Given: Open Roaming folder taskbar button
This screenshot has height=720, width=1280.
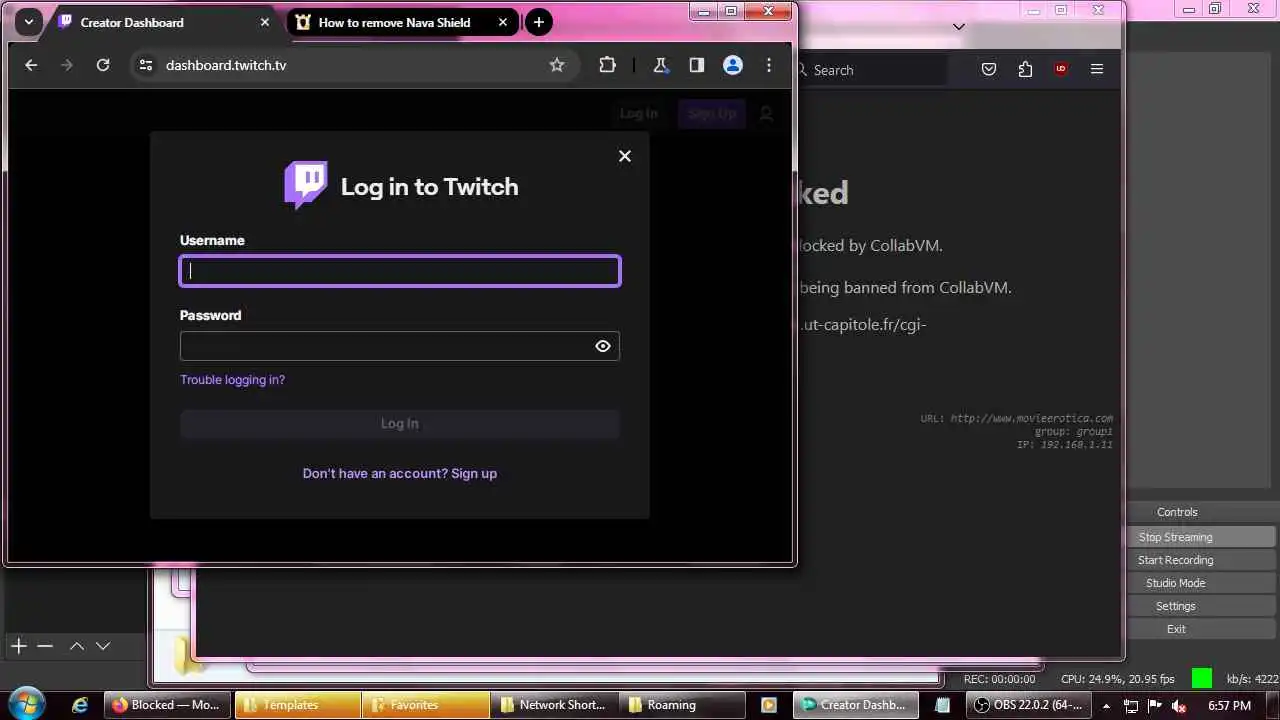Looking at the screenshot, I should click(682, 705).
